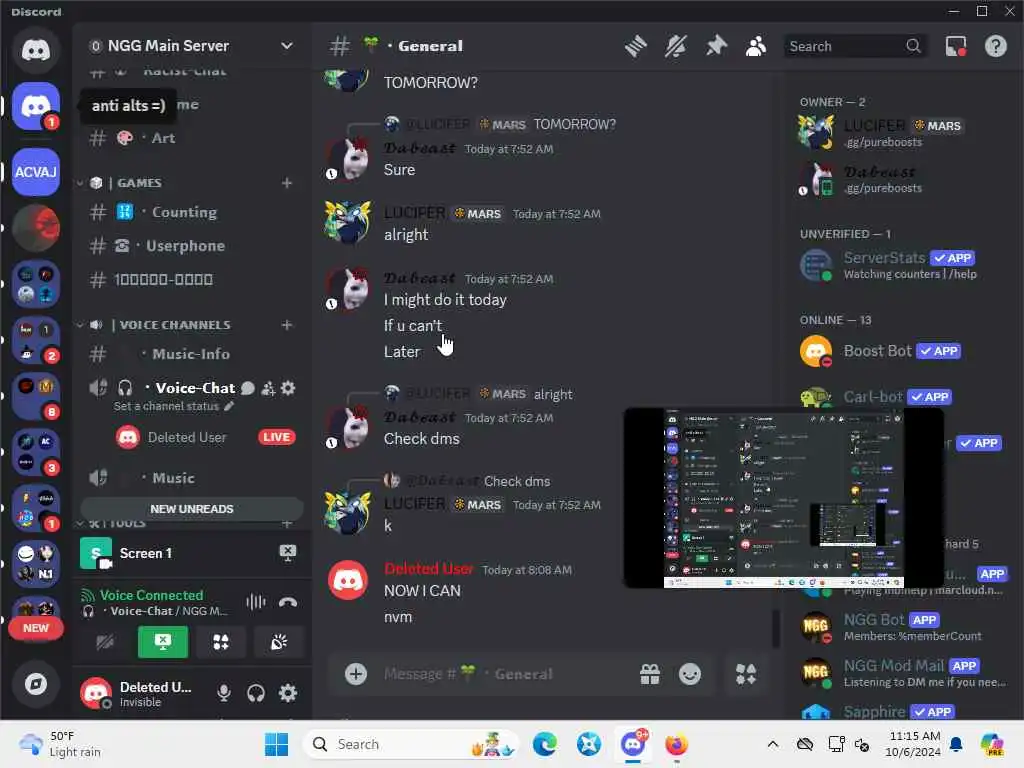Open noise suppression waveform icon
Screen dimensions: 1024x768
pyautogui.click(x=256, y=602)
